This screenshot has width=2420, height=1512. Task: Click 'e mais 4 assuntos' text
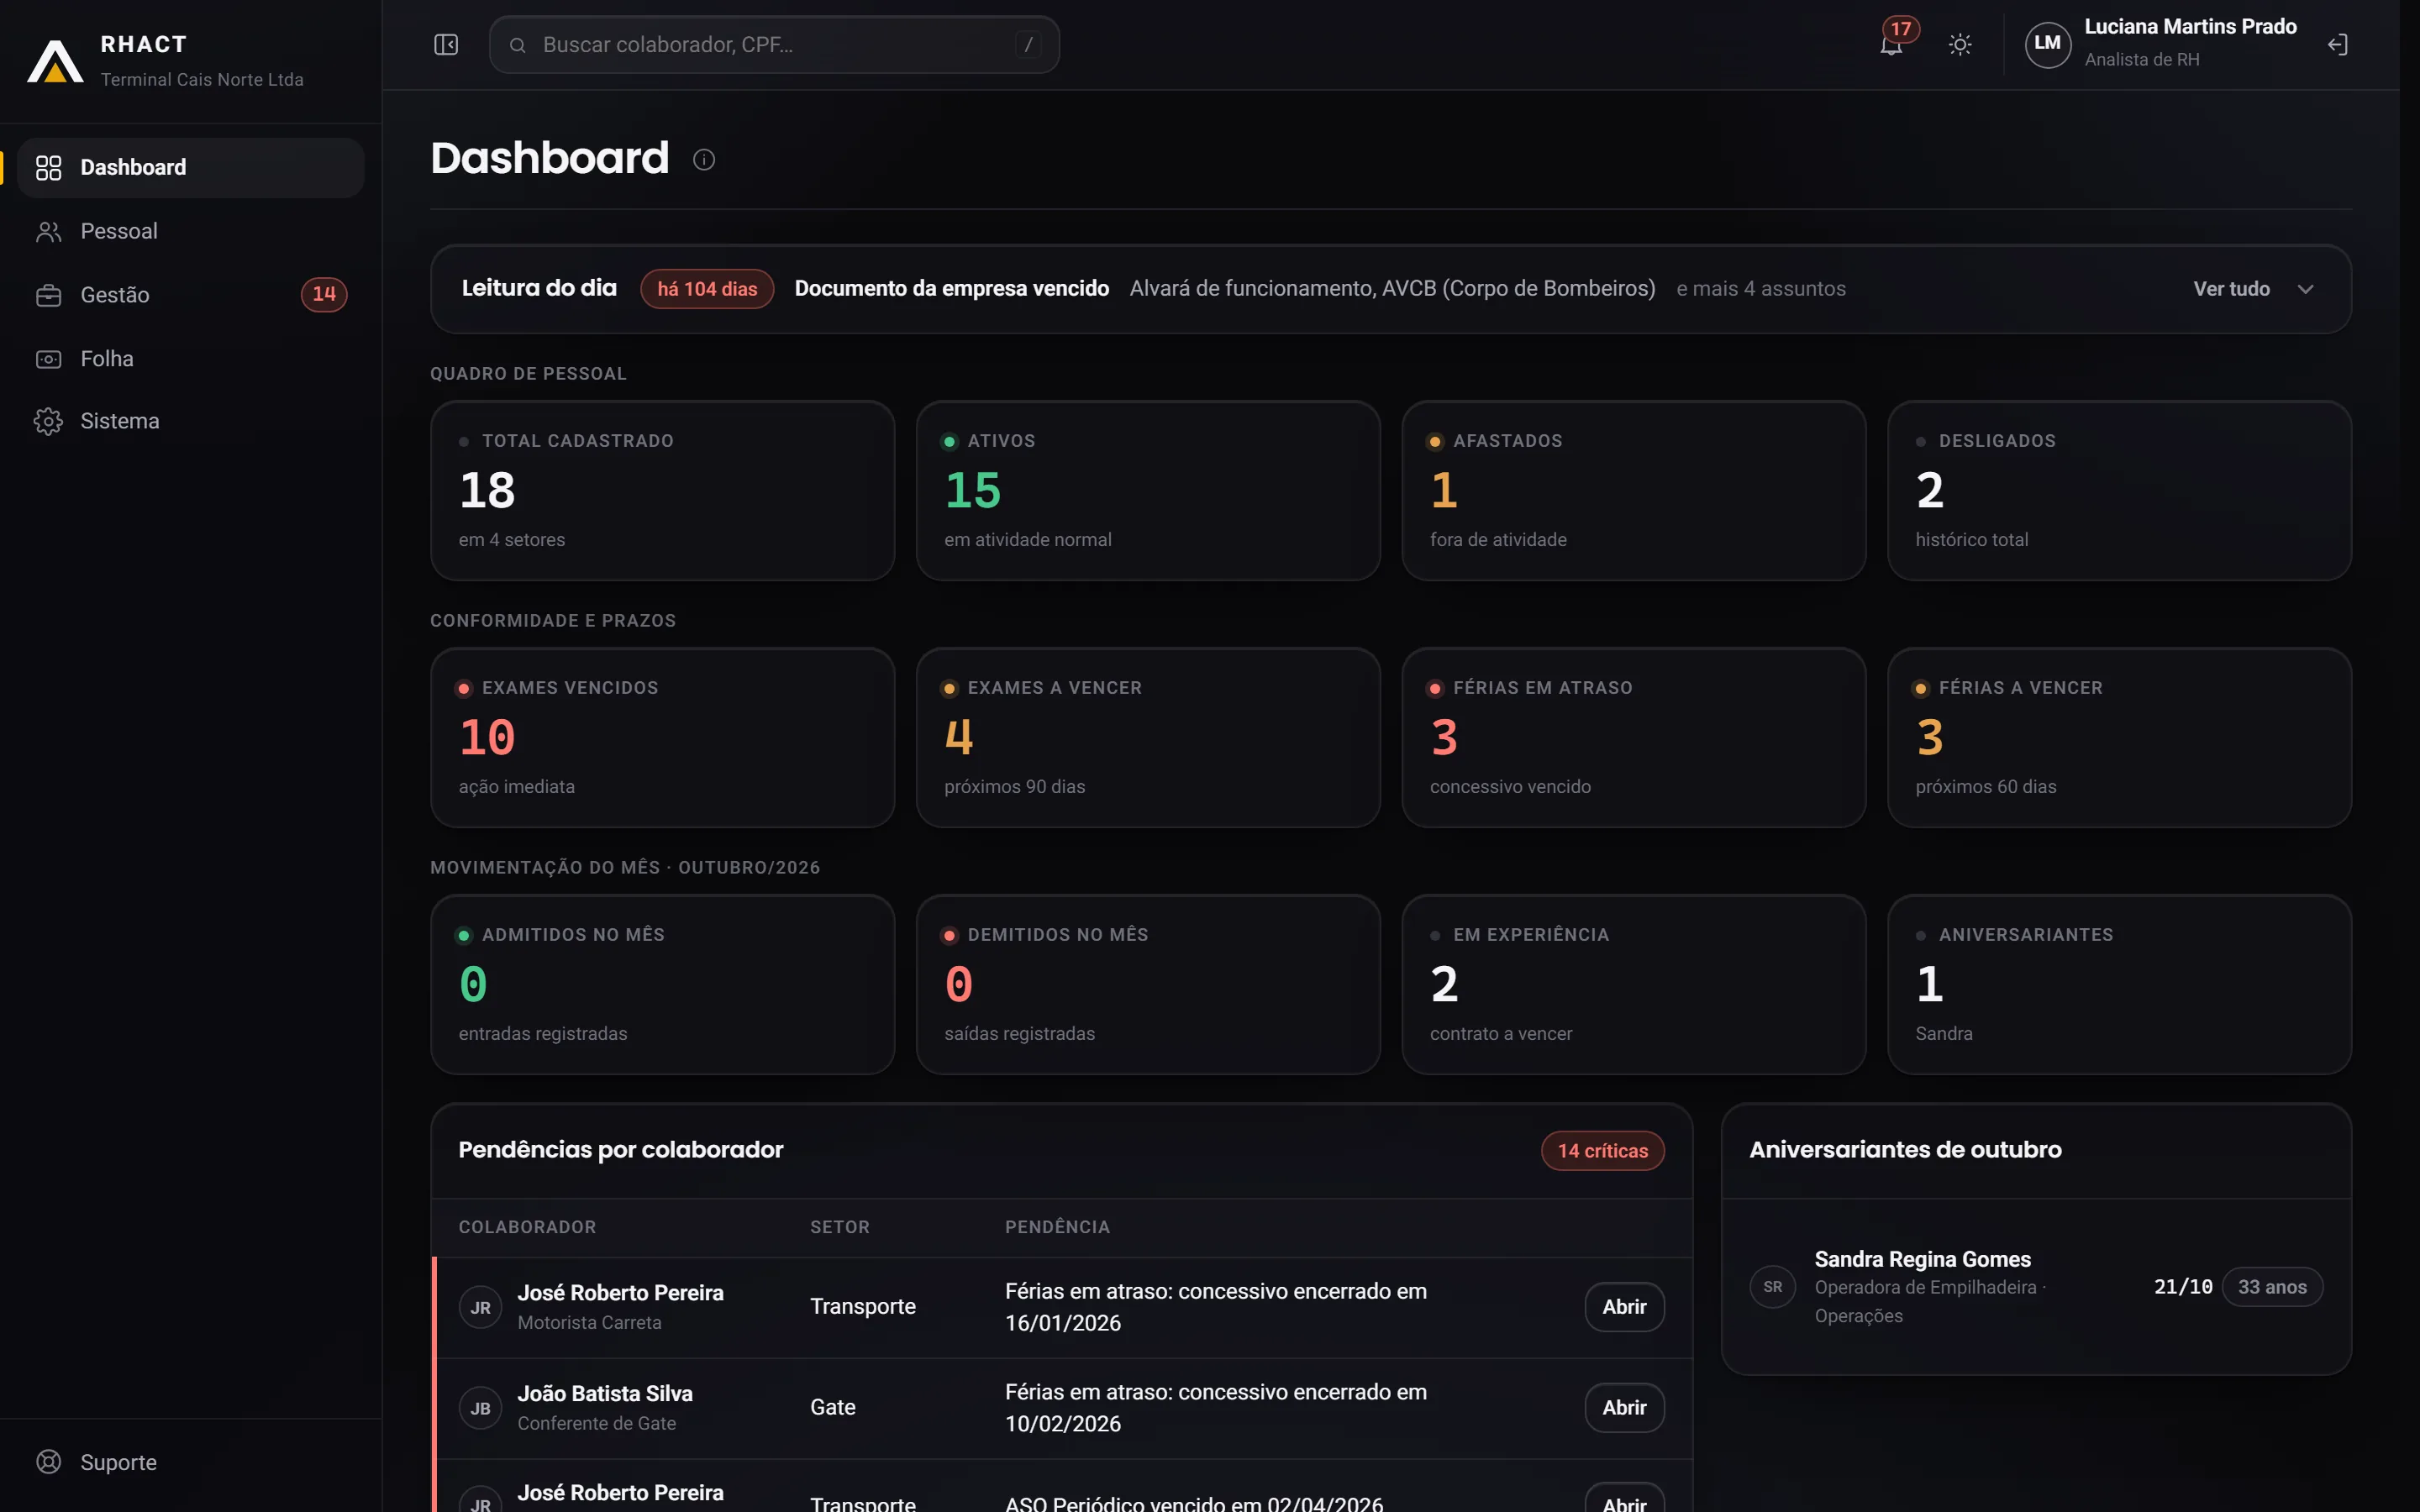pyautogui.click(x=1761, y=289)
